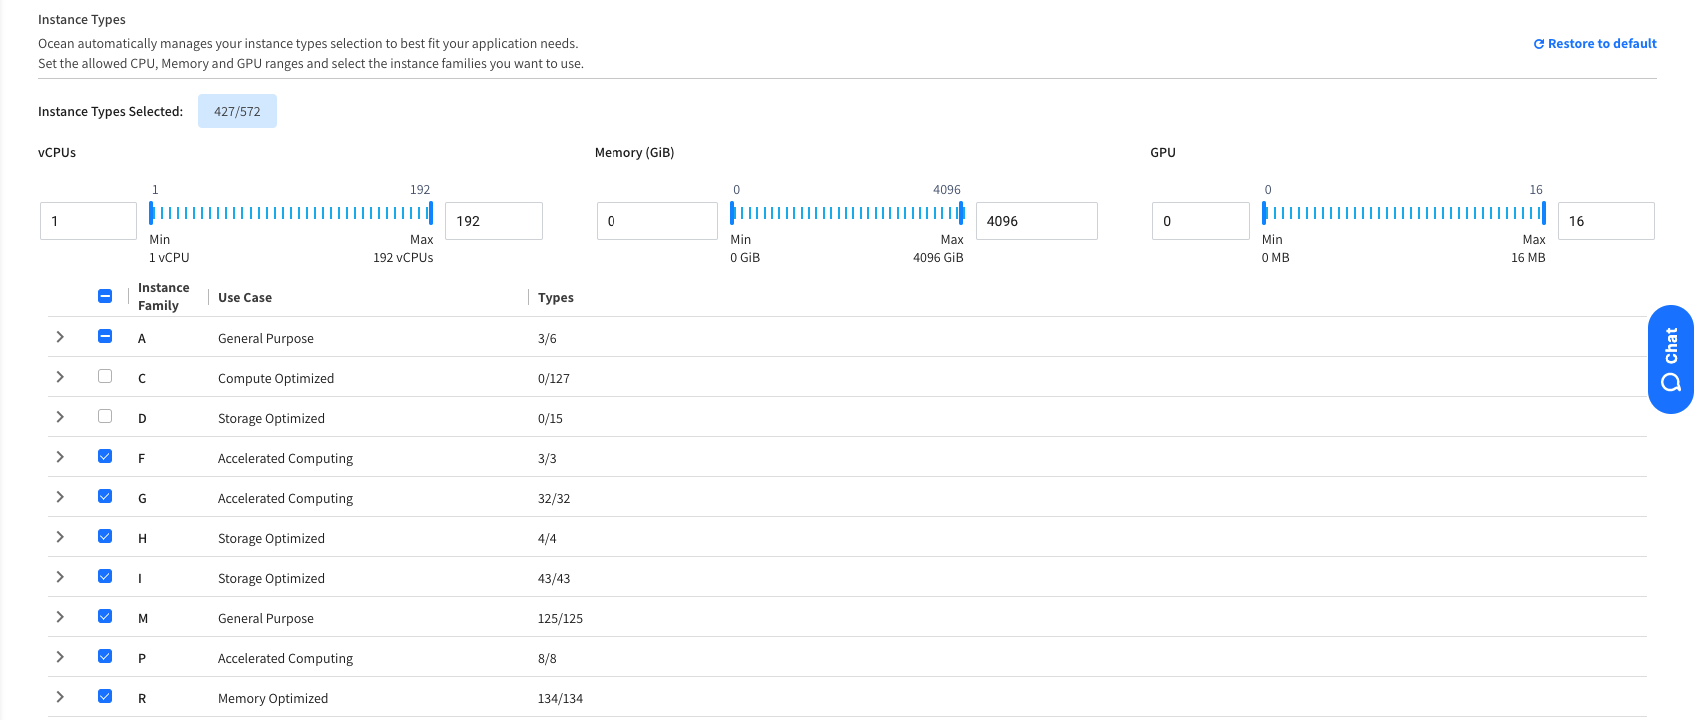Click the vCPUs minimum input field
The height and width of the screenshot is (720, 1701).
(x=88, y=221)
